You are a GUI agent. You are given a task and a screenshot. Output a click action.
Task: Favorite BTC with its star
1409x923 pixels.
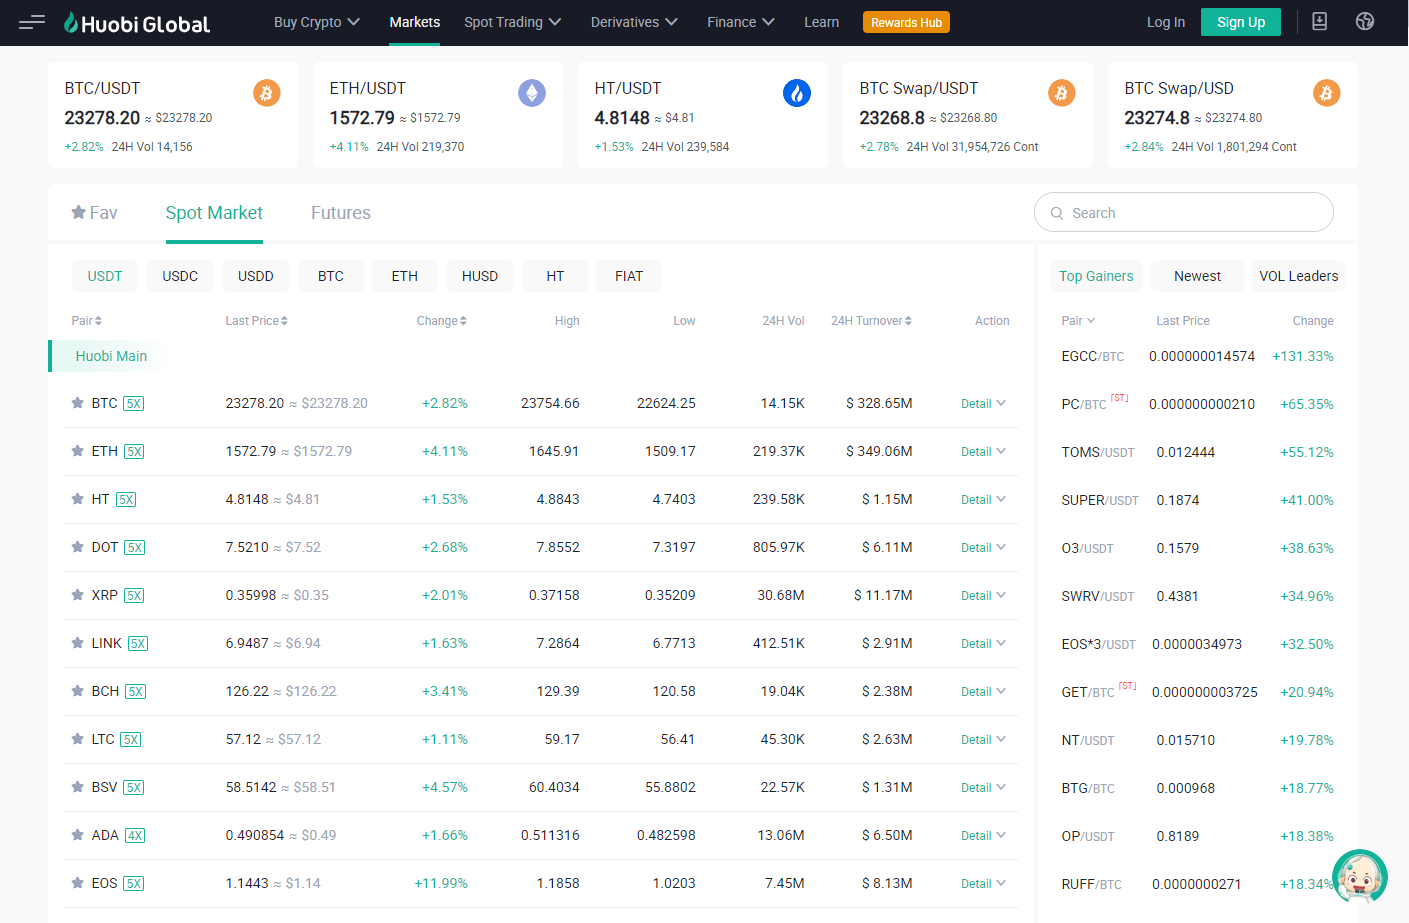point(77,403)
